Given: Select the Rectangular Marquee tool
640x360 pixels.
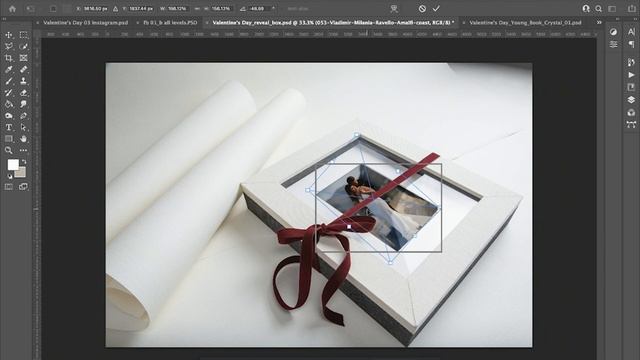Looking at the screenshot, I should tap(24, 35).
